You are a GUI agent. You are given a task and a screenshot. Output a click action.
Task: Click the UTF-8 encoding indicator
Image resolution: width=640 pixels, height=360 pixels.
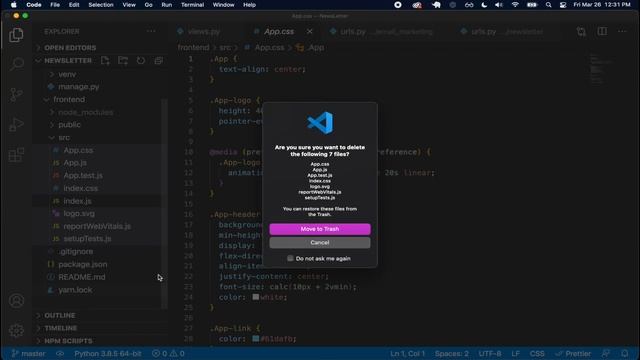[490, 353]
